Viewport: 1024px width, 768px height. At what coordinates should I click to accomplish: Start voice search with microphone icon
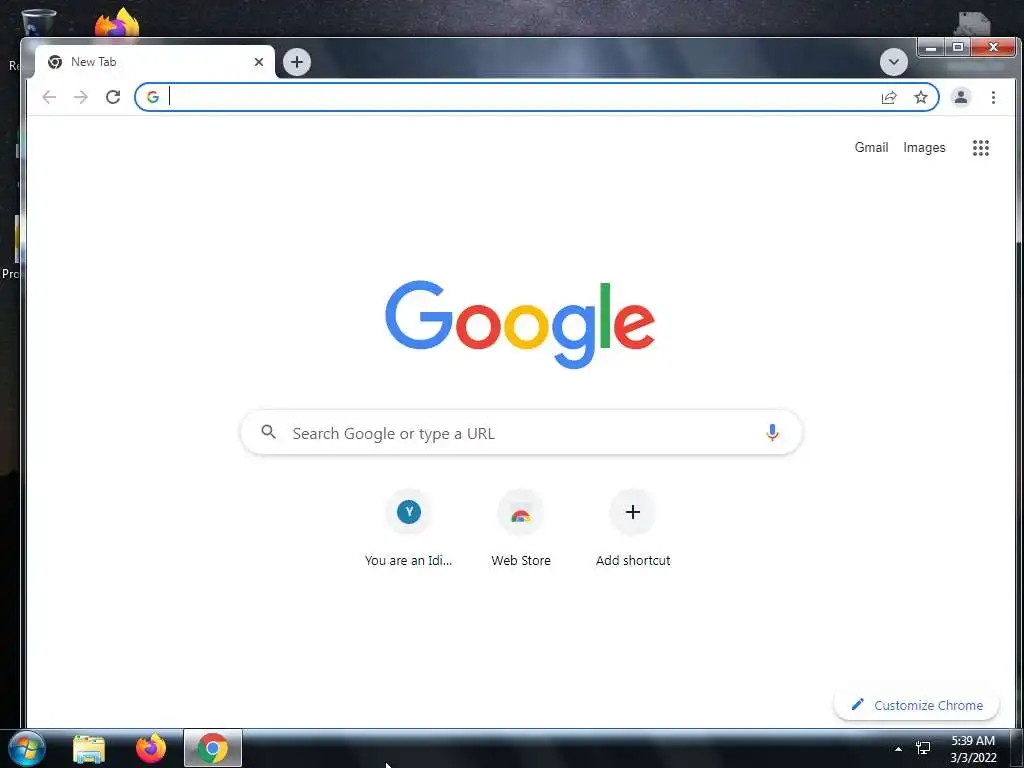(x=772, y=432)
